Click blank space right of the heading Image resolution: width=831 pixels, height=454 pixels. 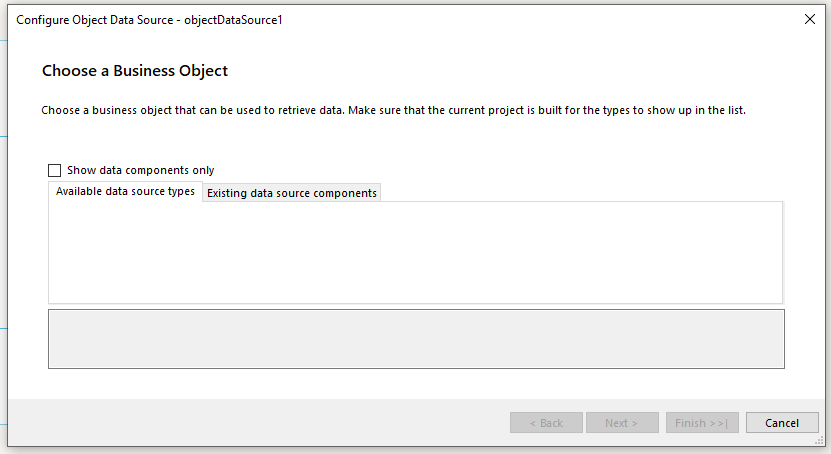coord(500,71)
